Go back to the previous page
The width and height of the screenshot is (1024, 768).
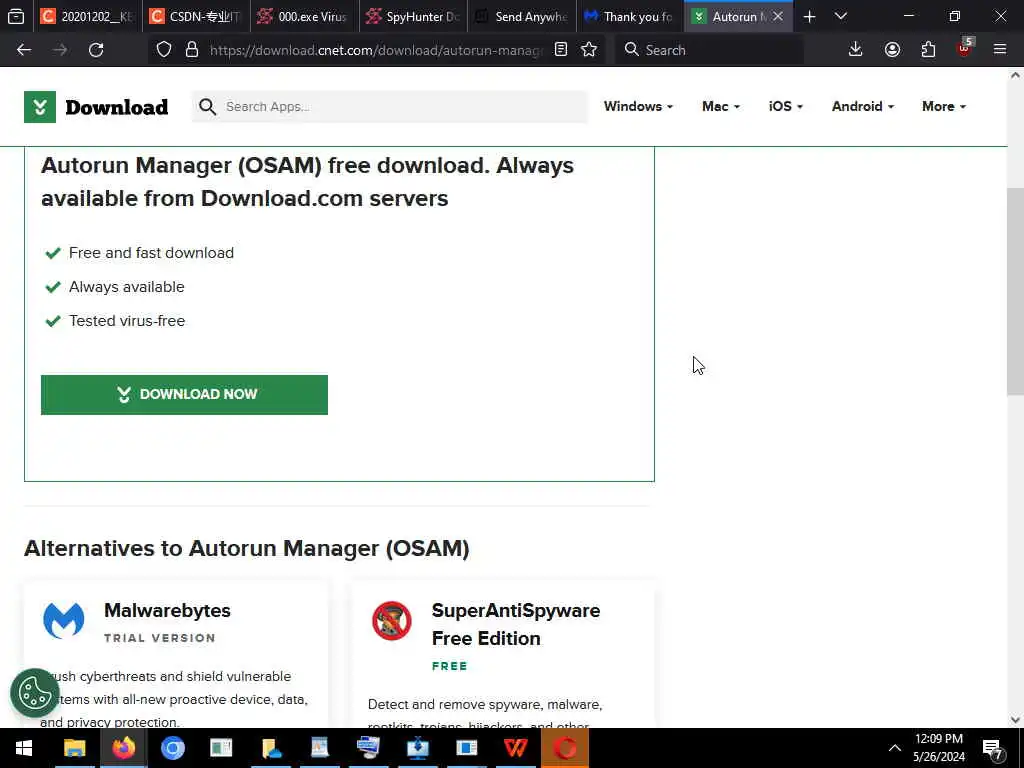pos(24,50)
